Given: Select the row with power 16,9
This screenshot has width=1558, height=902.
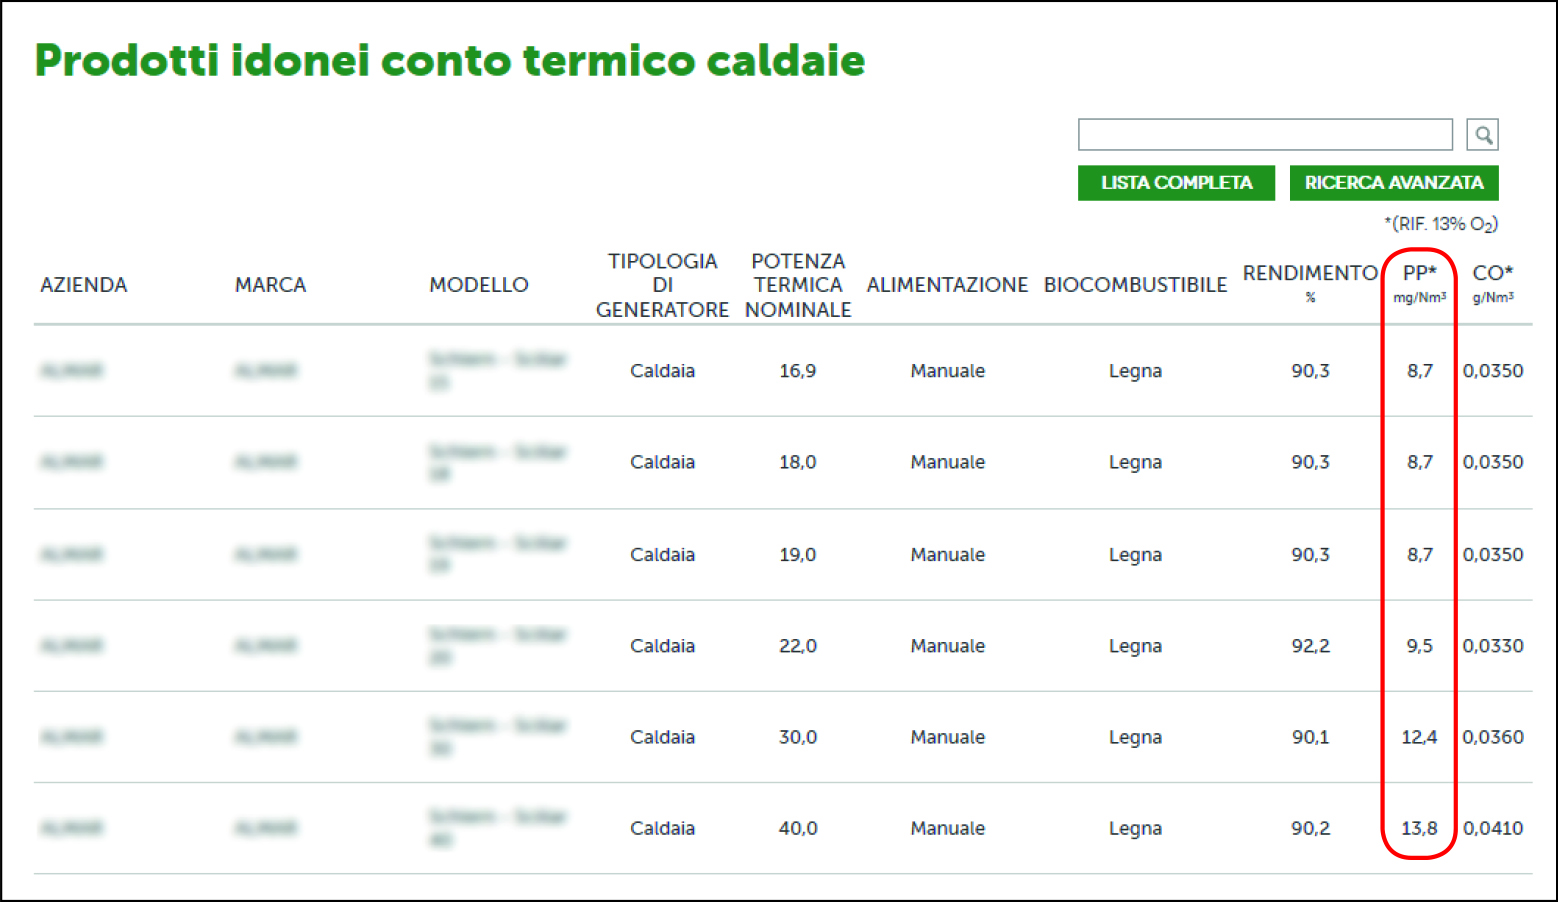Looking at the screenshot, I should (783, 371).
